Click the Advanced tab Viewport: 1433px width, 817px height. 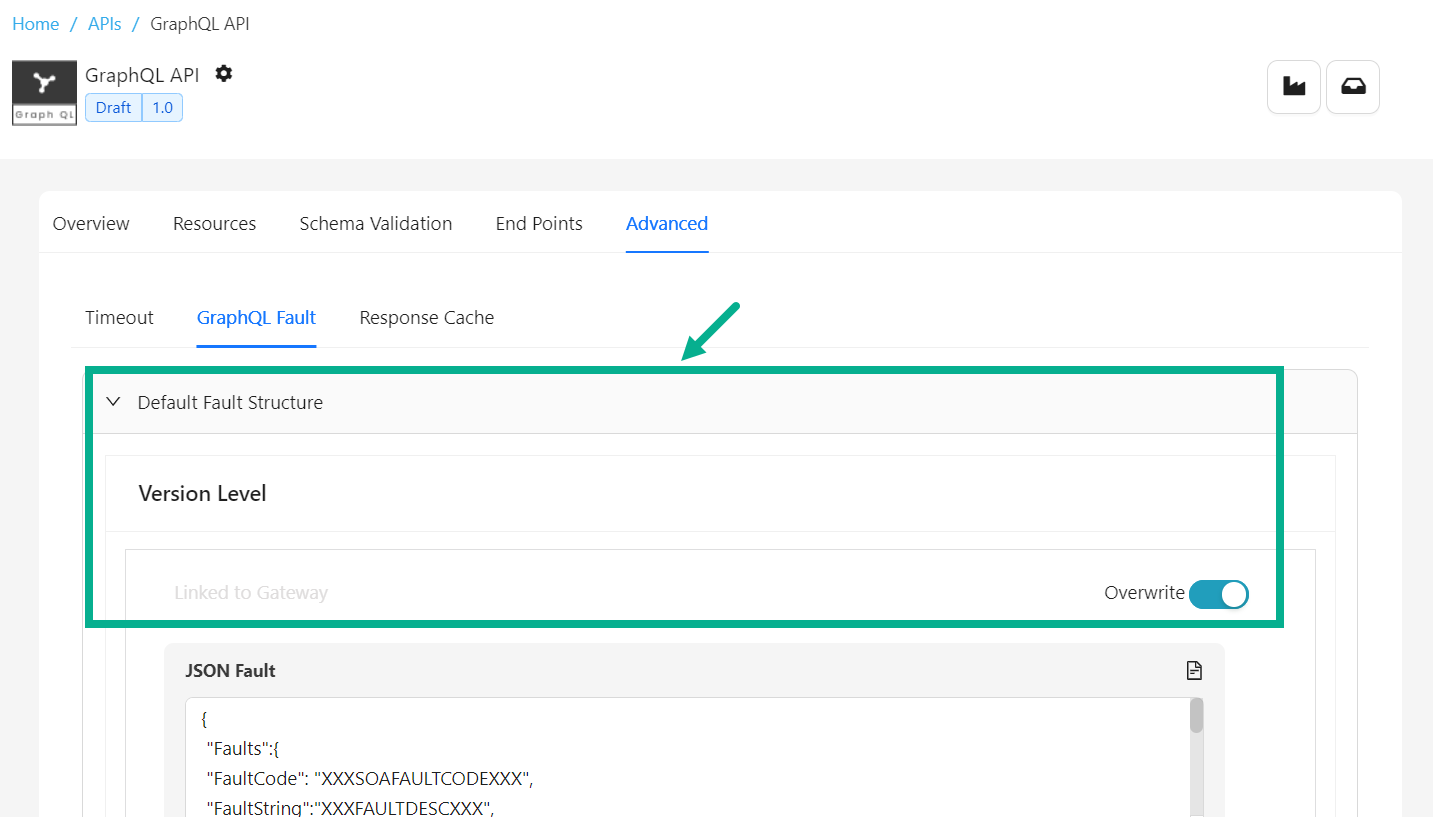click(667, 224)
